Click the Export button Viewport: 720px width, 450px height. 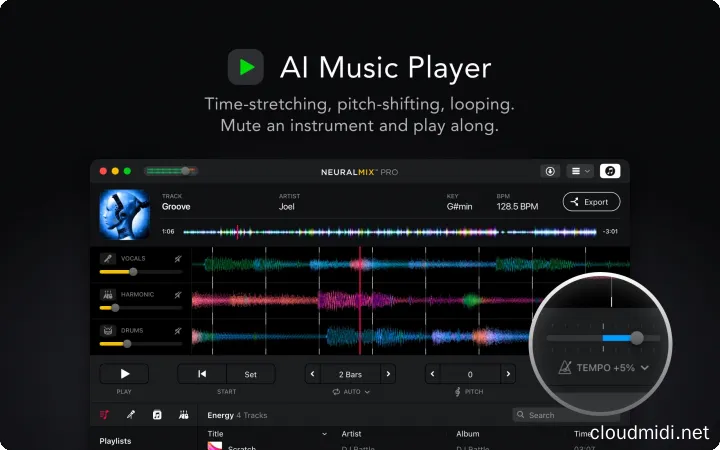click(591, 202)
